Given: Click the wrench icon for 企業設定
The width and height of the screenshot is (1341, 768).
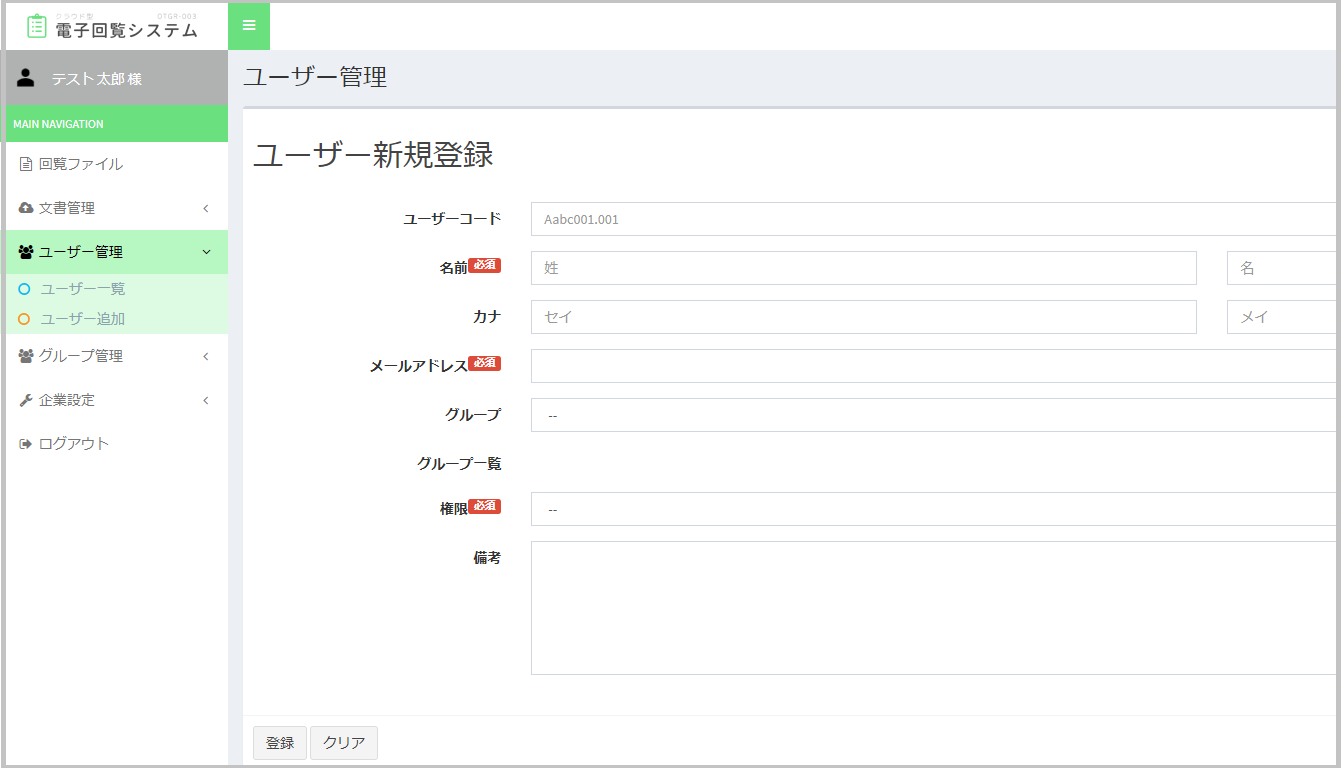Looking at the screenshot, I should click(26, 400).
